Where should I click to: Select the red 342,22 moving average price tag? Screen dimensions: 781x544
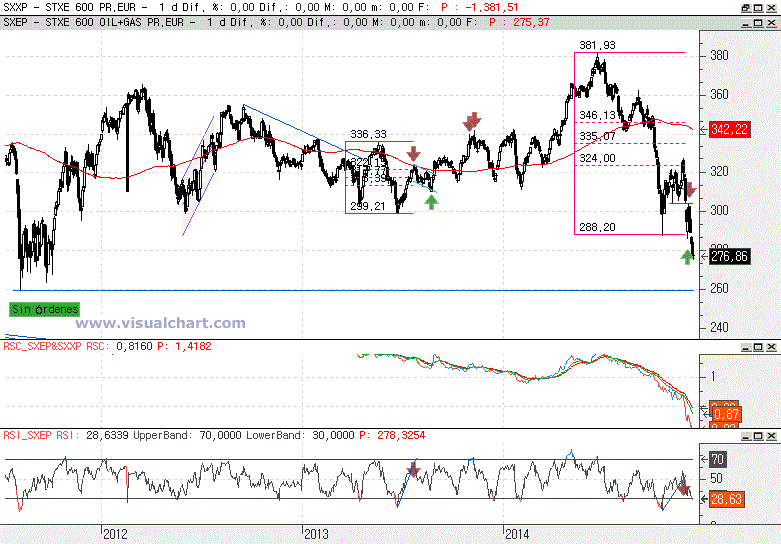729,130
